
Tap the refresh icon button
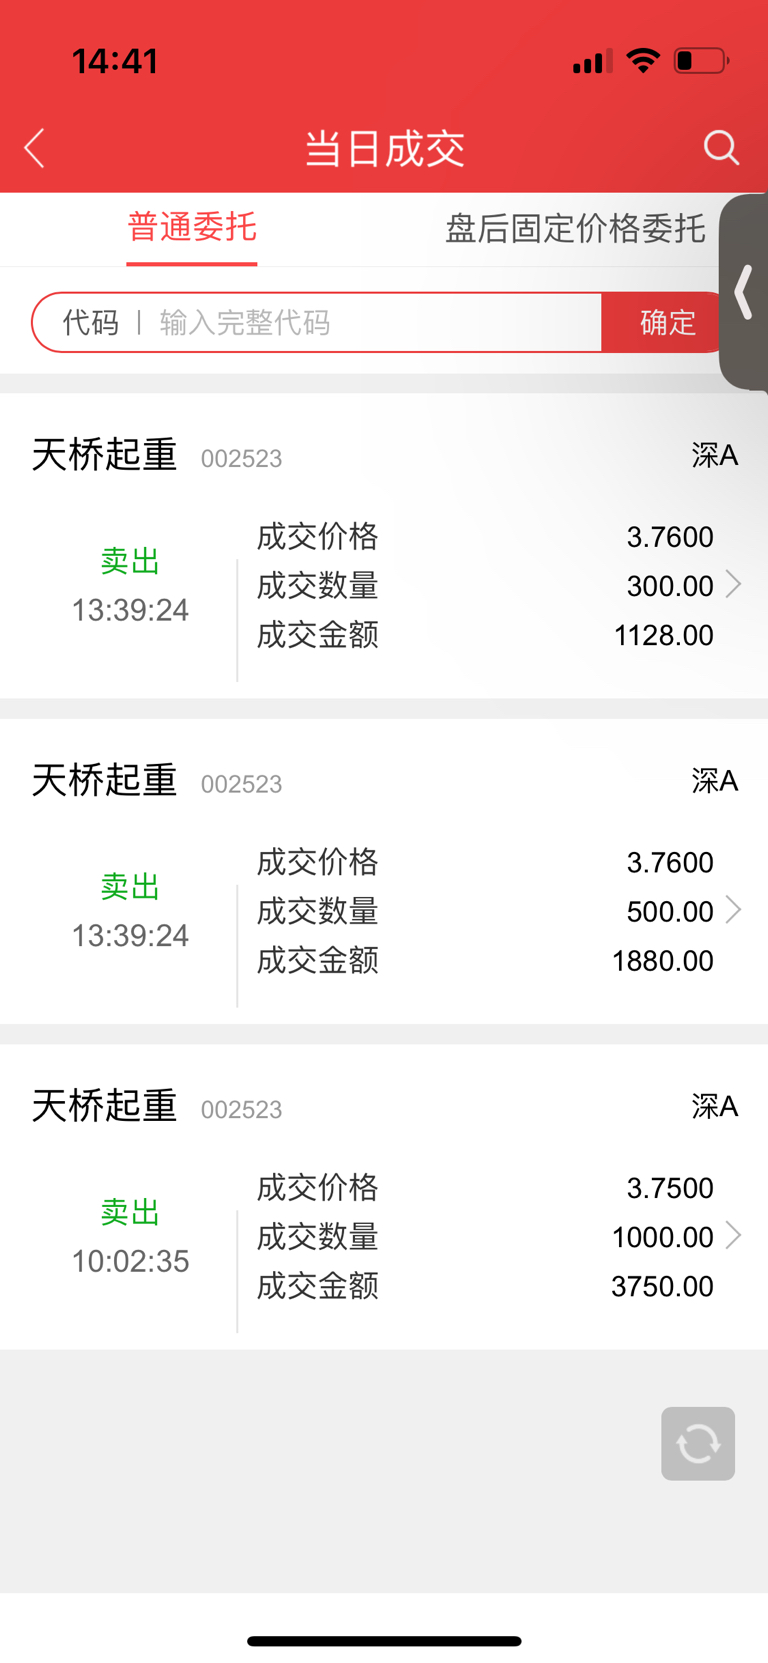pos(698,1443)
